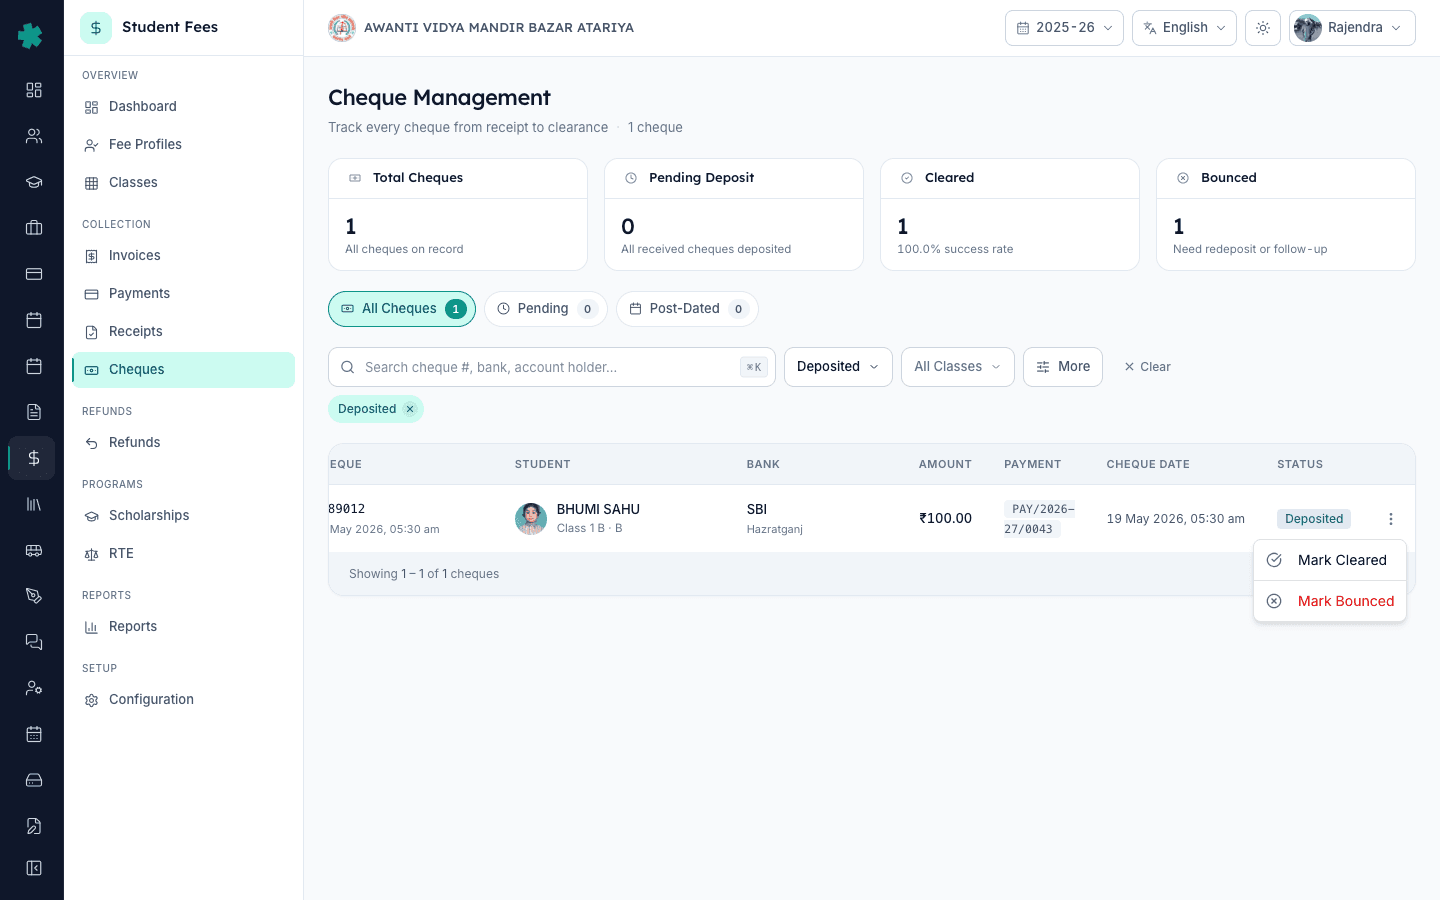Open Reports in the sidebar

pyautogui.click(x=183, y=627)
